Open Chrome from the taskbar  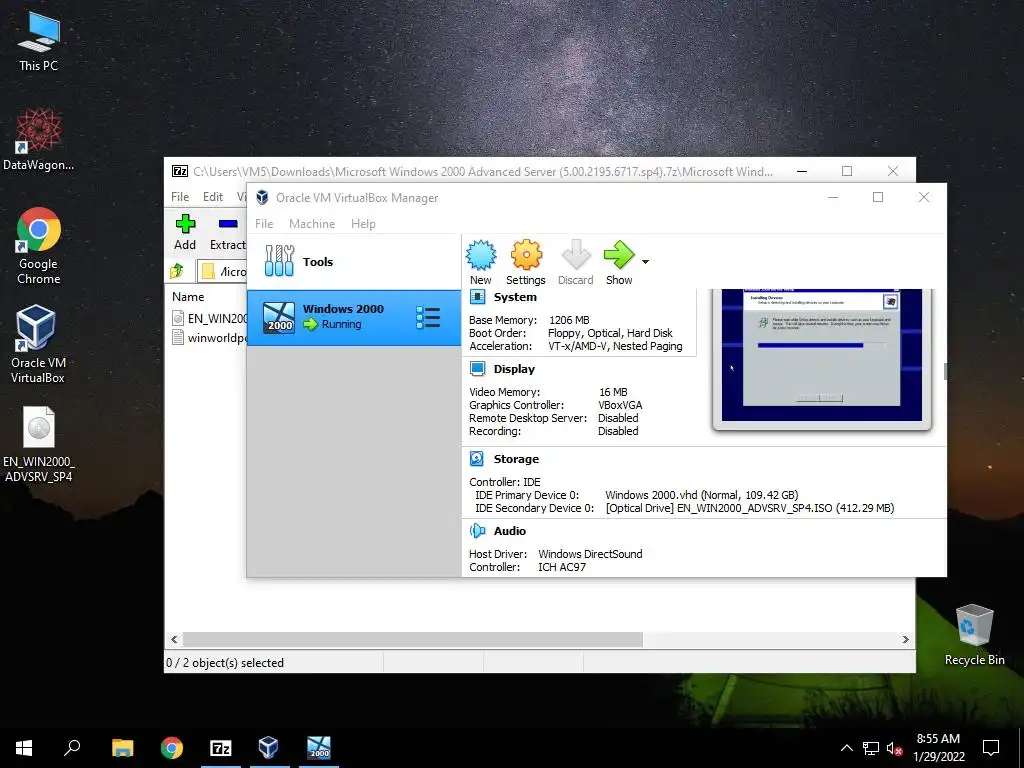click(x=172, y=748)
